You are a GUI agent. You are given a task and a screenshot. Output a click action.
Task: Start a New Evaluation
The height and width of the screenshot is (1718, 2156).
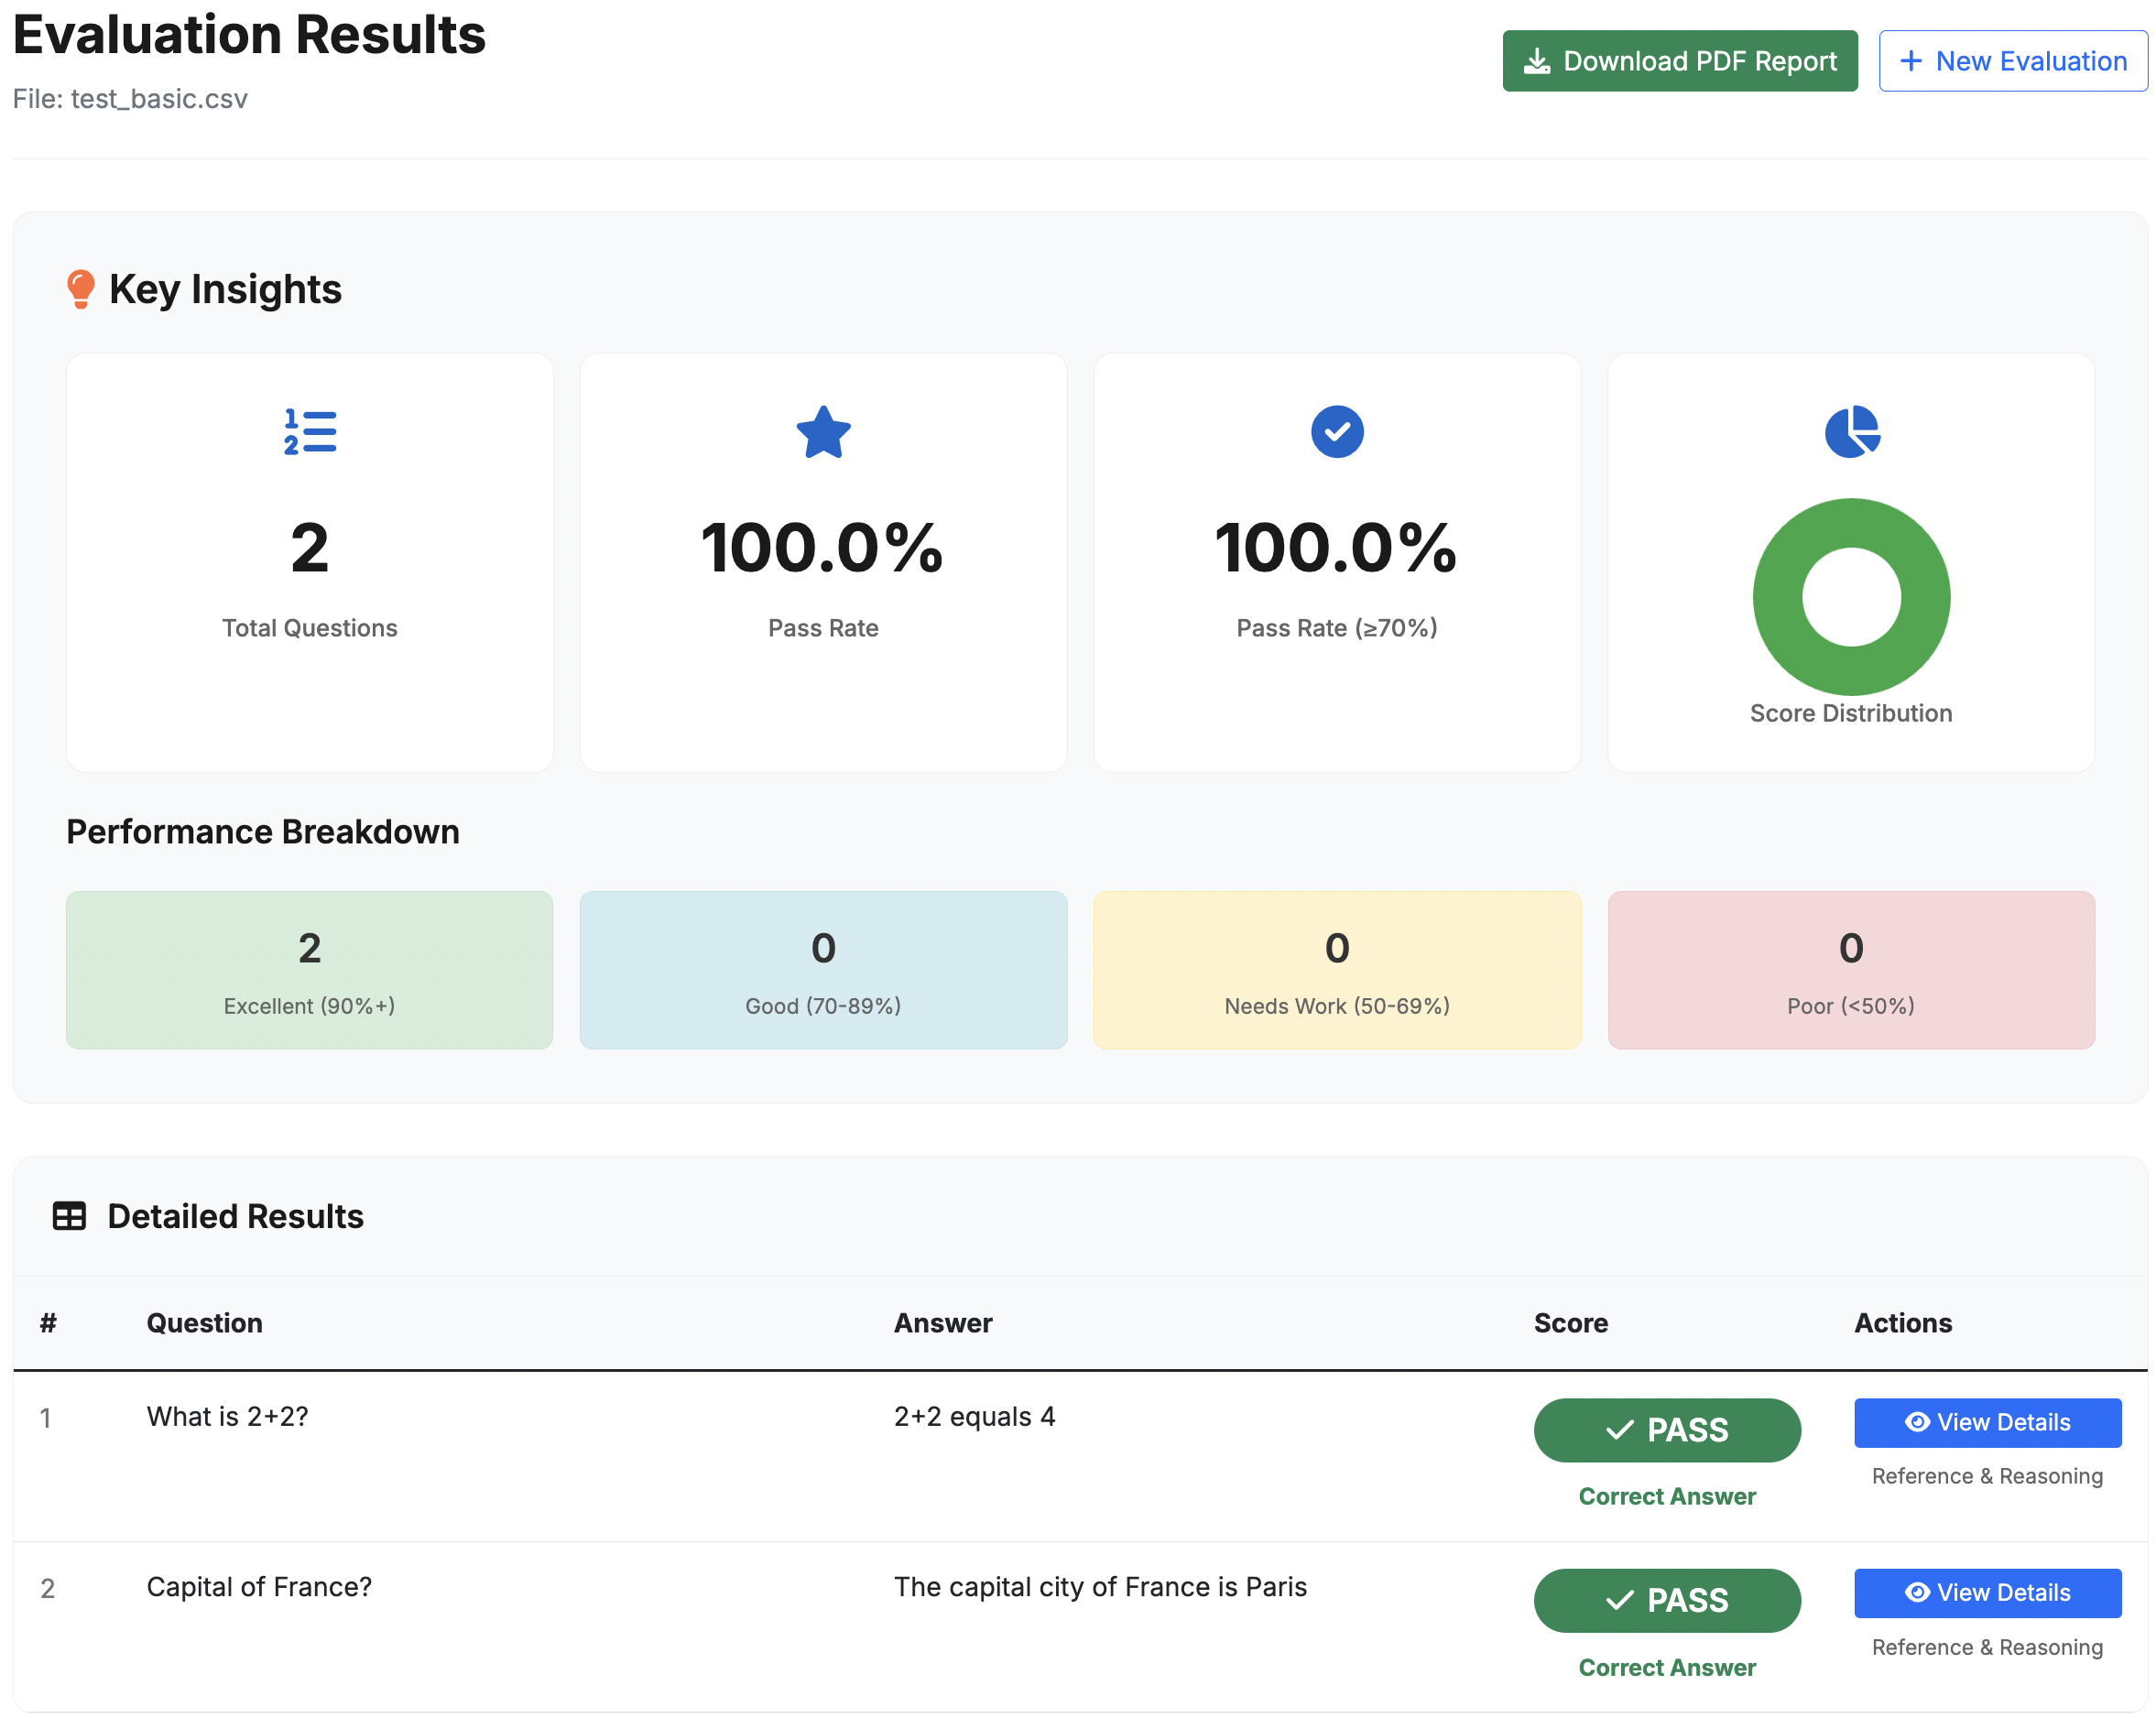(x=2012, y=61)
